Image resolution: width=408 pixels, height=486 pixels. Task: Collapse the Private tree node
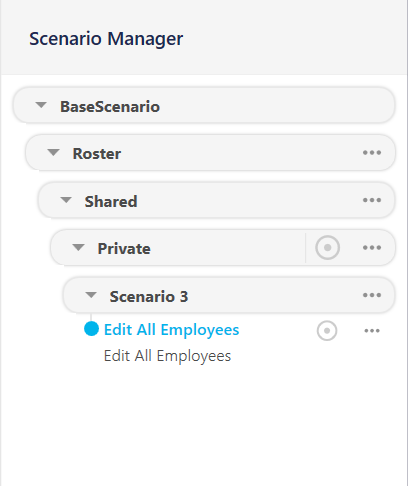coord(79,248)
